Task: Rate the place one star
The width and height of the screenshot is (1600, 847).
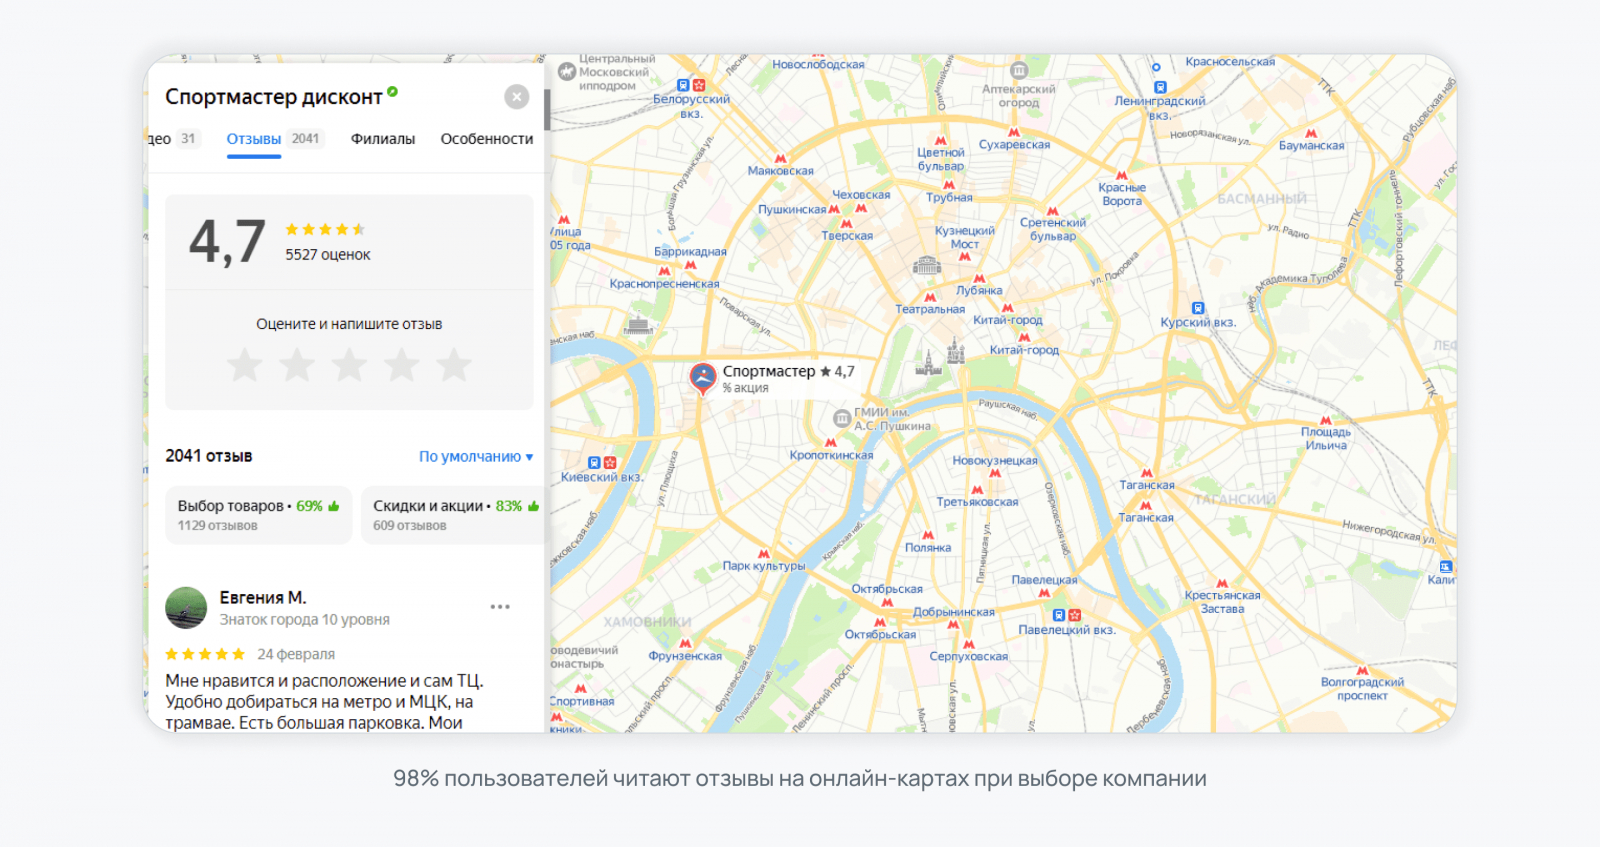Action: pyautogui.click(x=245, y=365)
